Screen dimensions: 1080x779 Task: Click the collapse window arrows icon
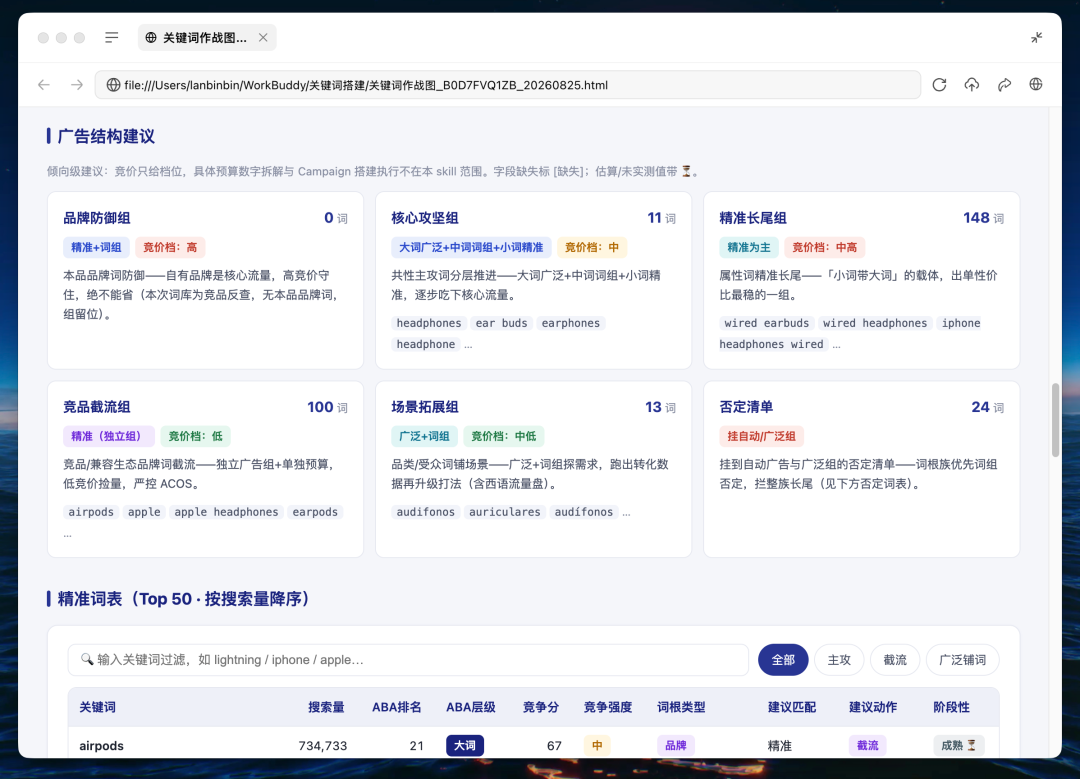tap(1036, 37)
